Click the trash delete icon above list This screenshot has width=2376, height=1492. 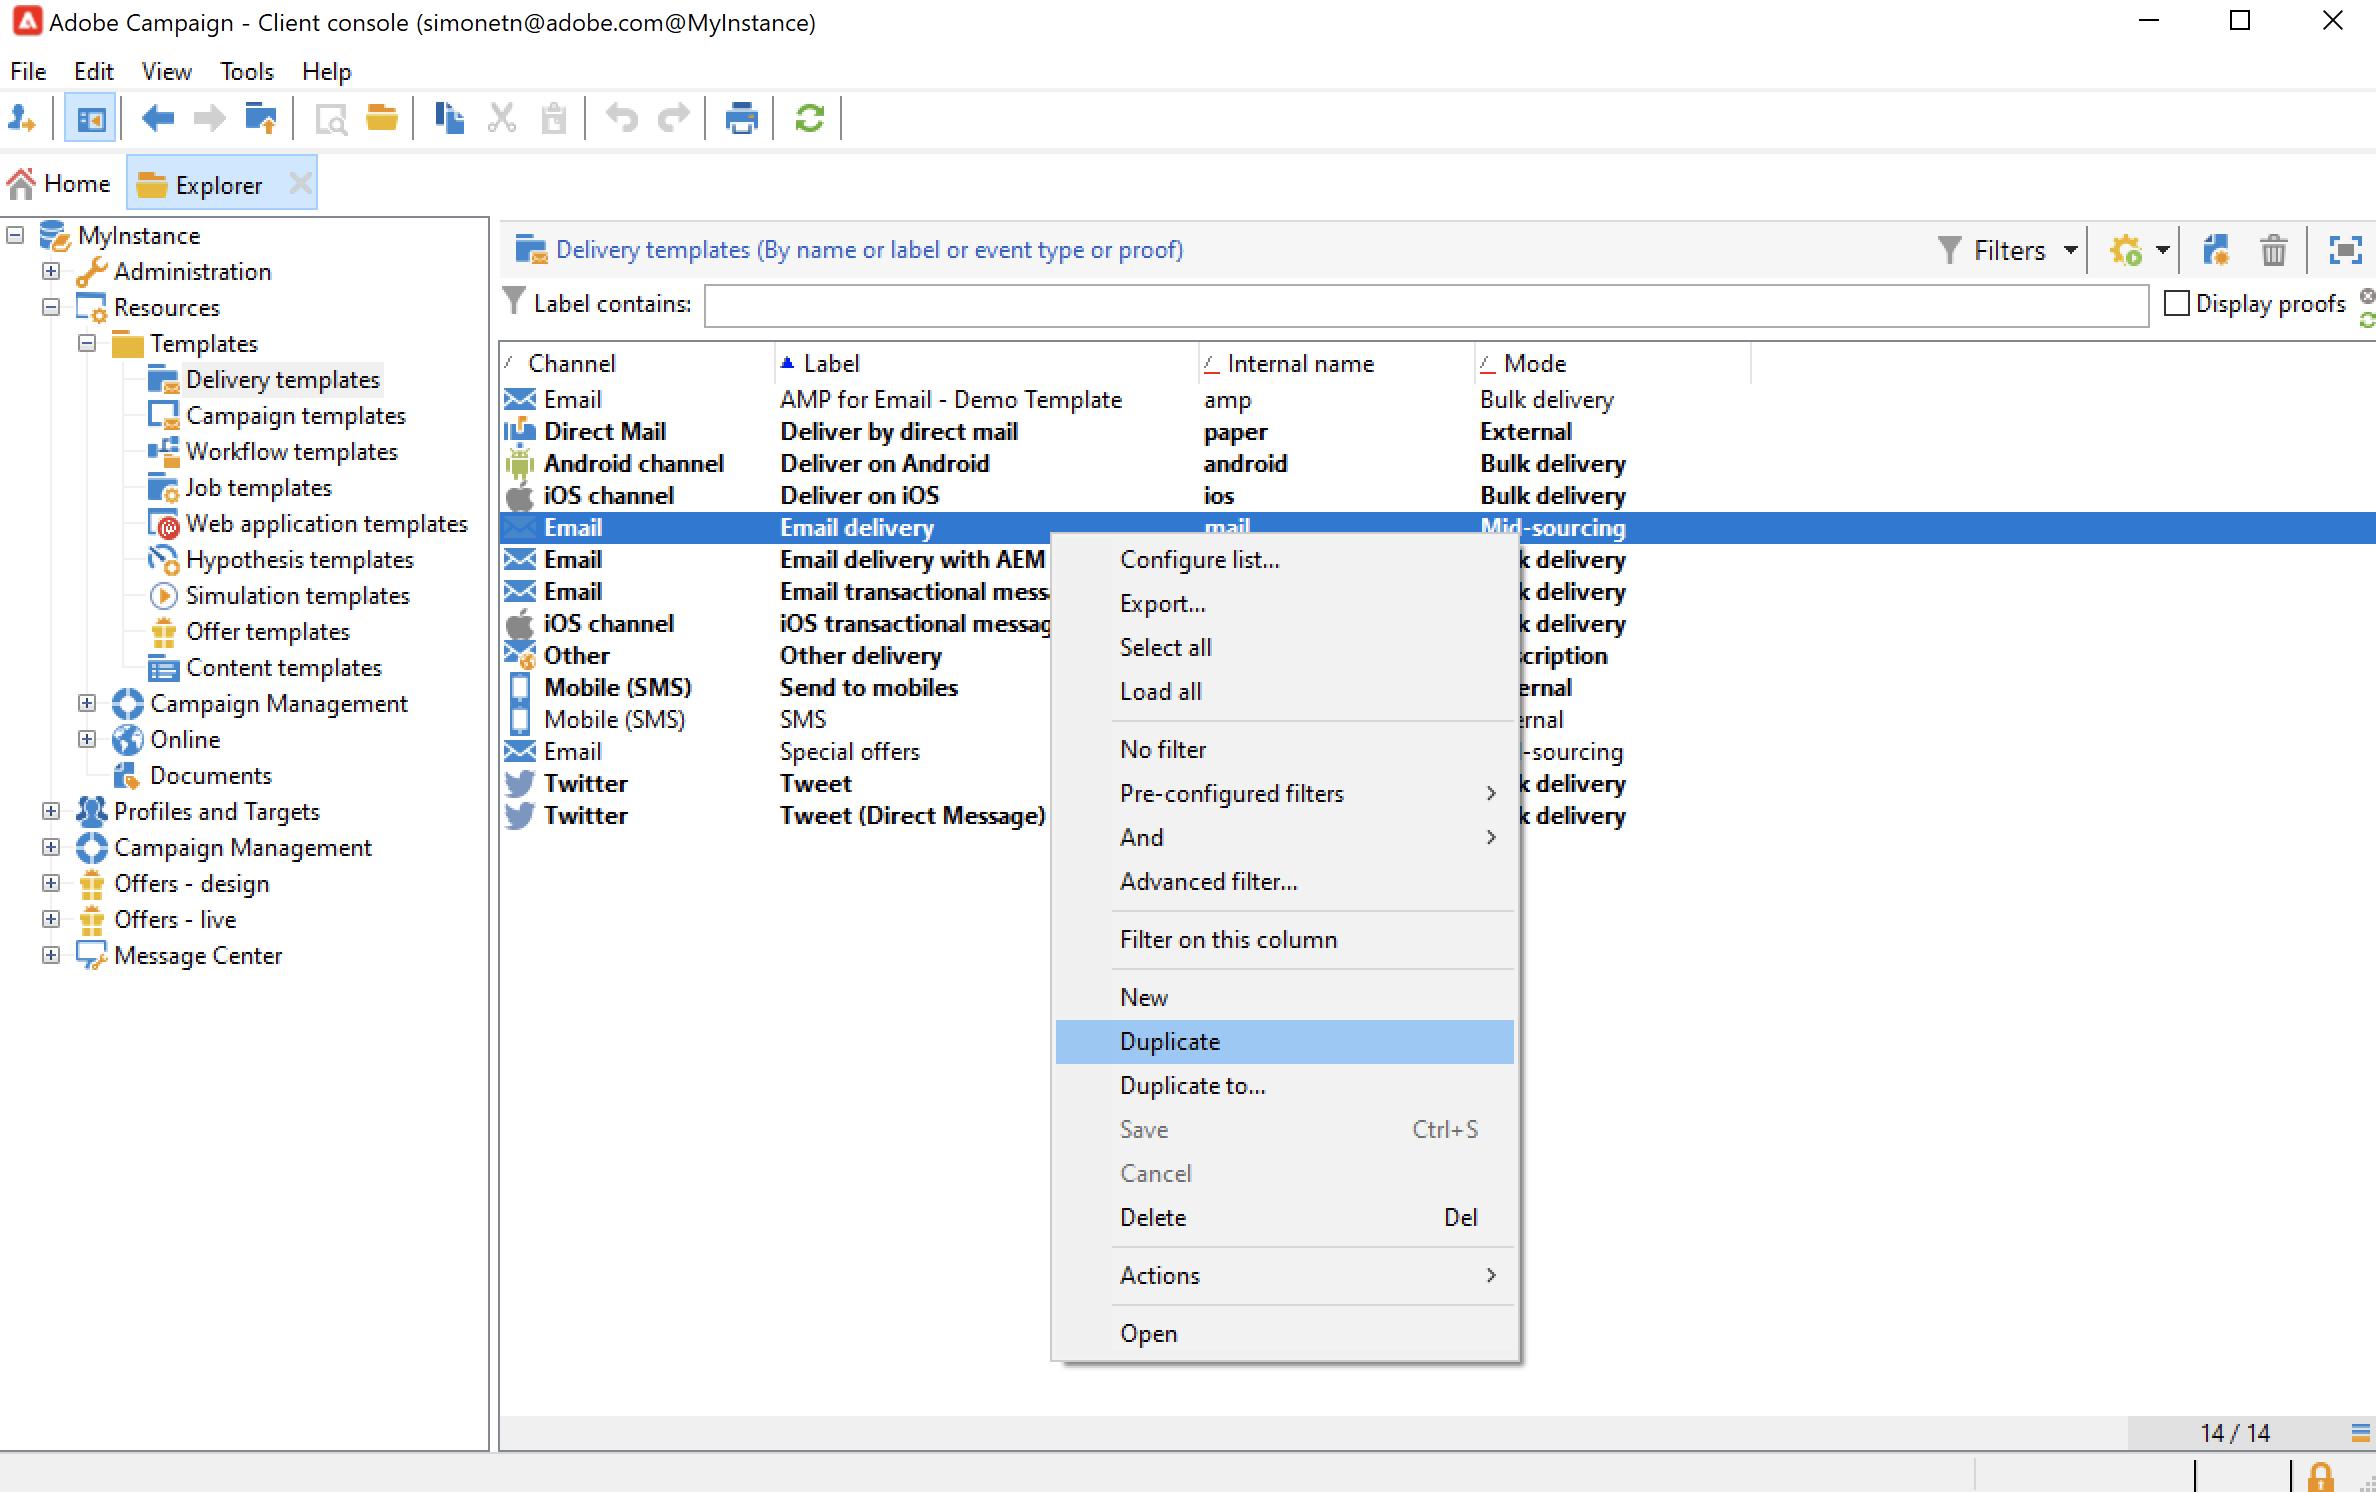coord(2273,250)
